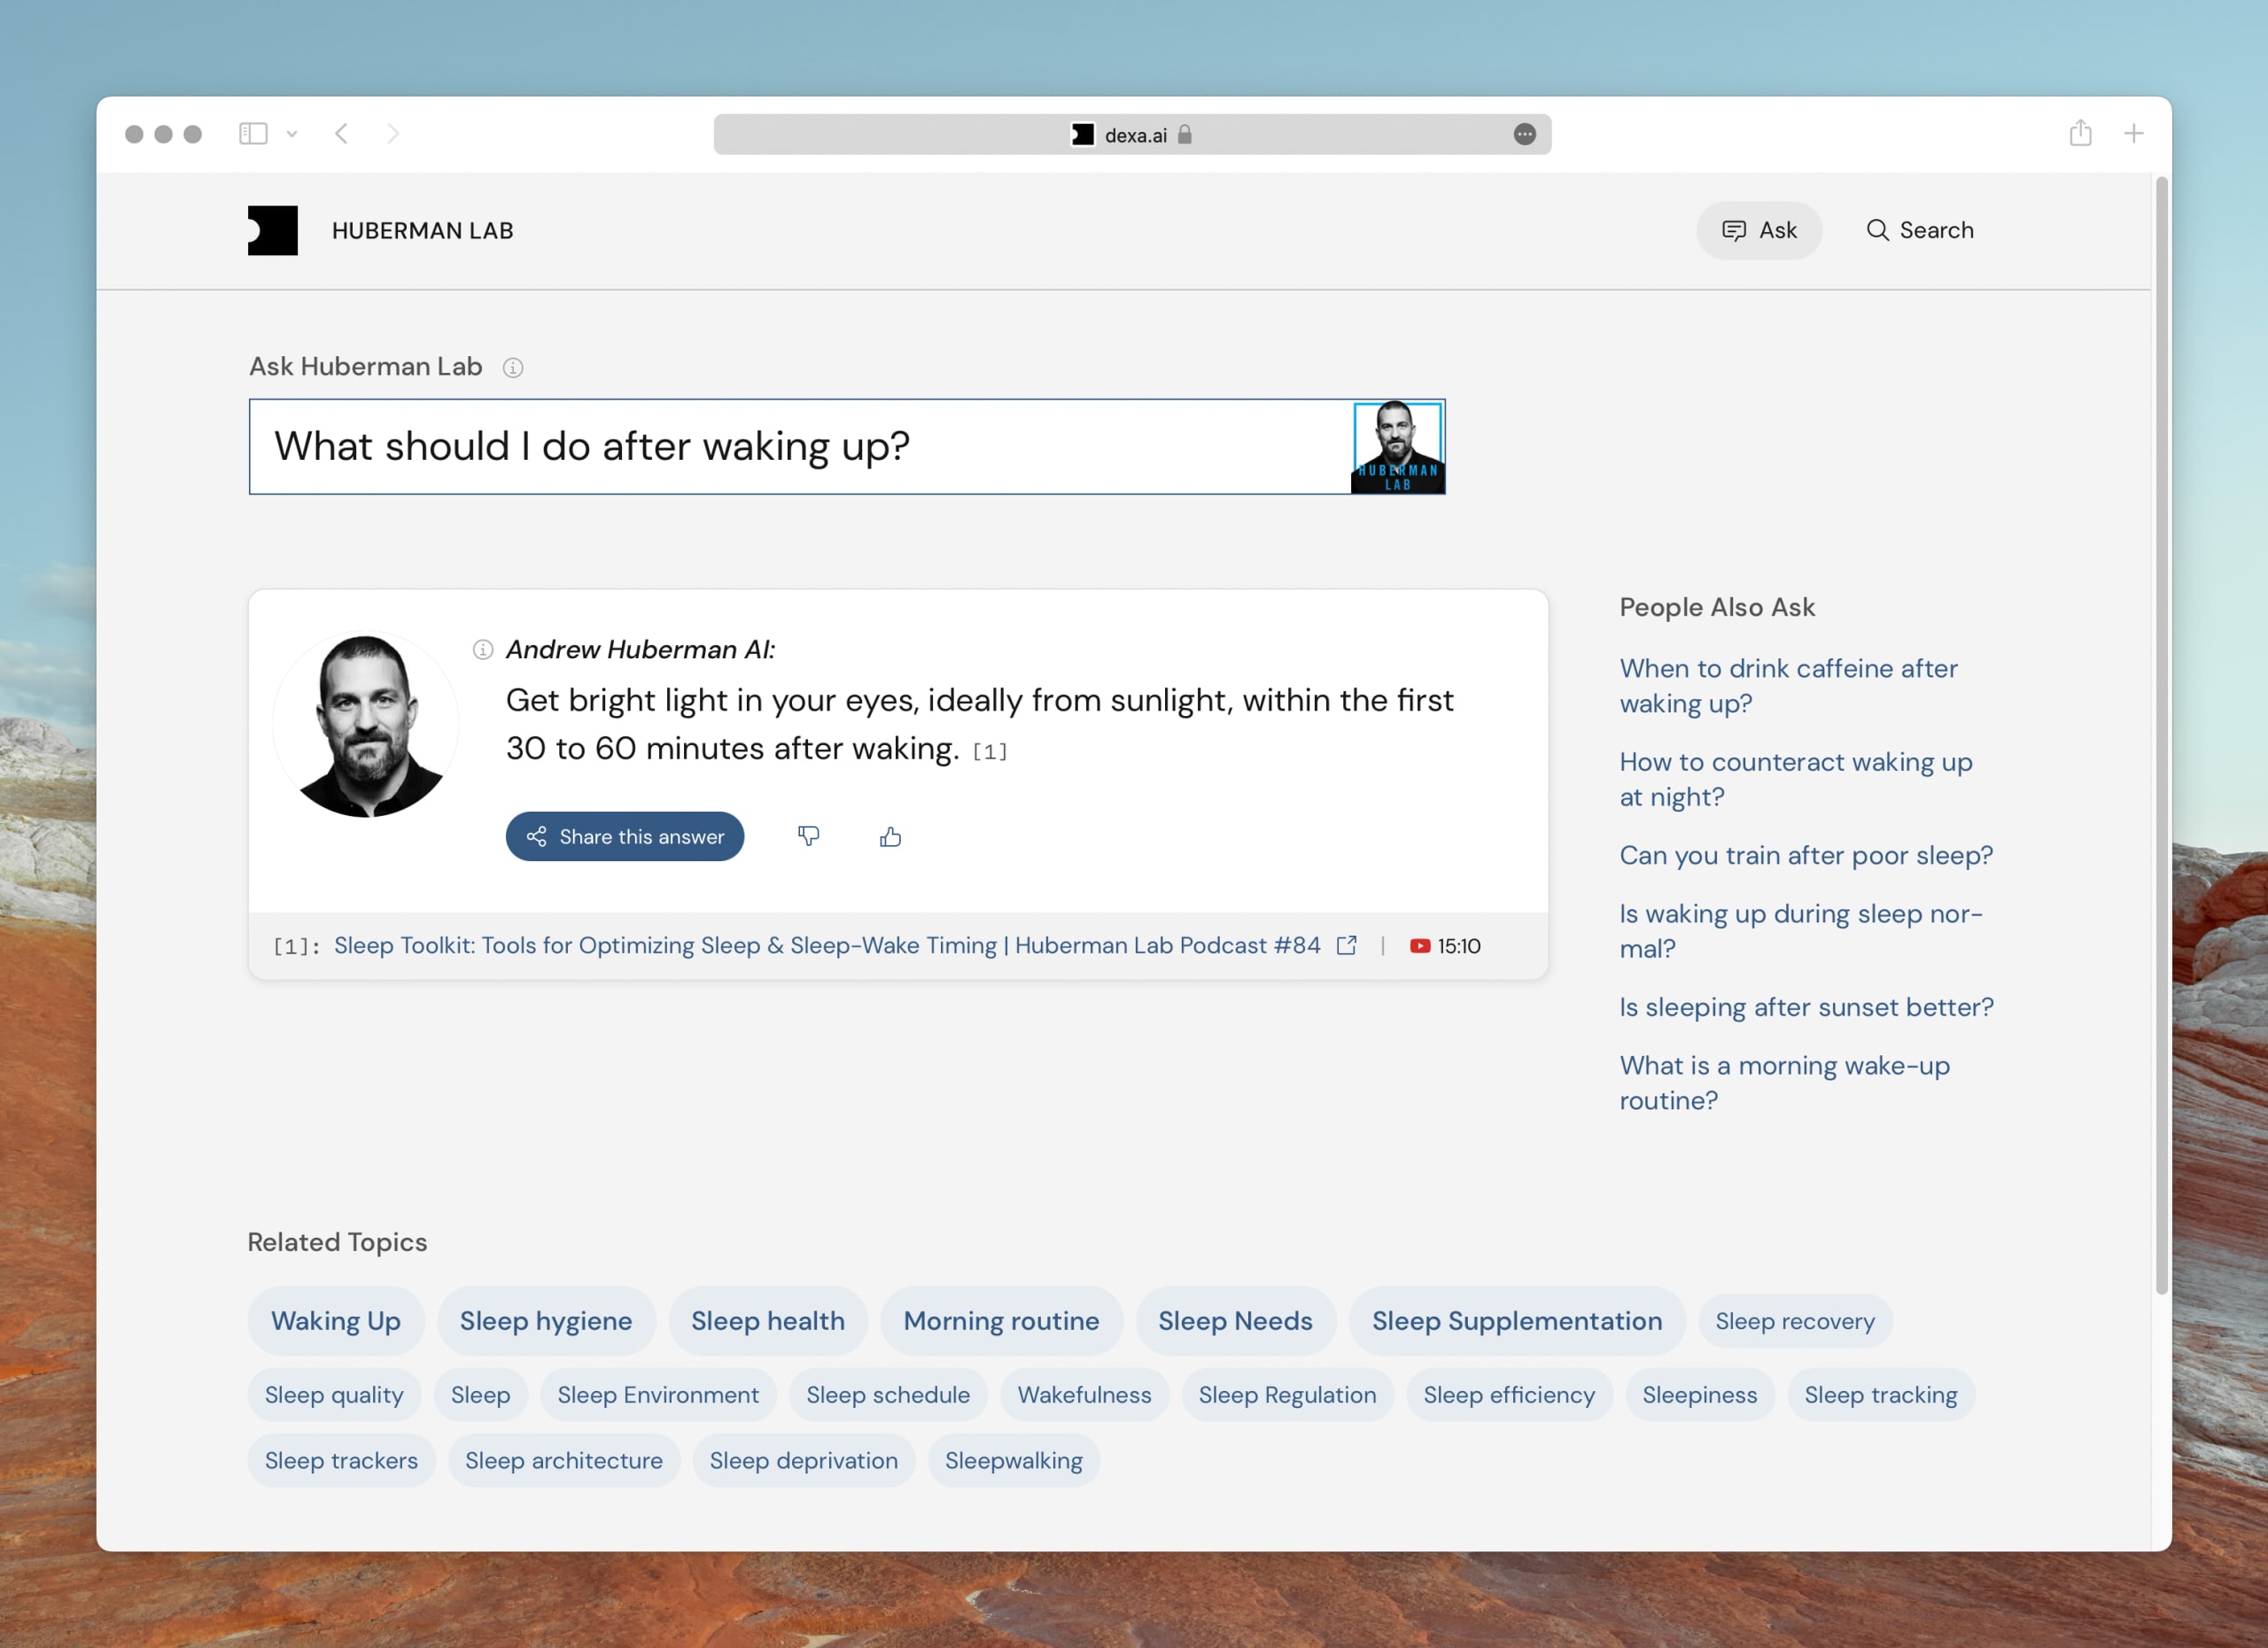
Task: Select the Sleep Supplementation topic chip
Action: [1517, 1320]
